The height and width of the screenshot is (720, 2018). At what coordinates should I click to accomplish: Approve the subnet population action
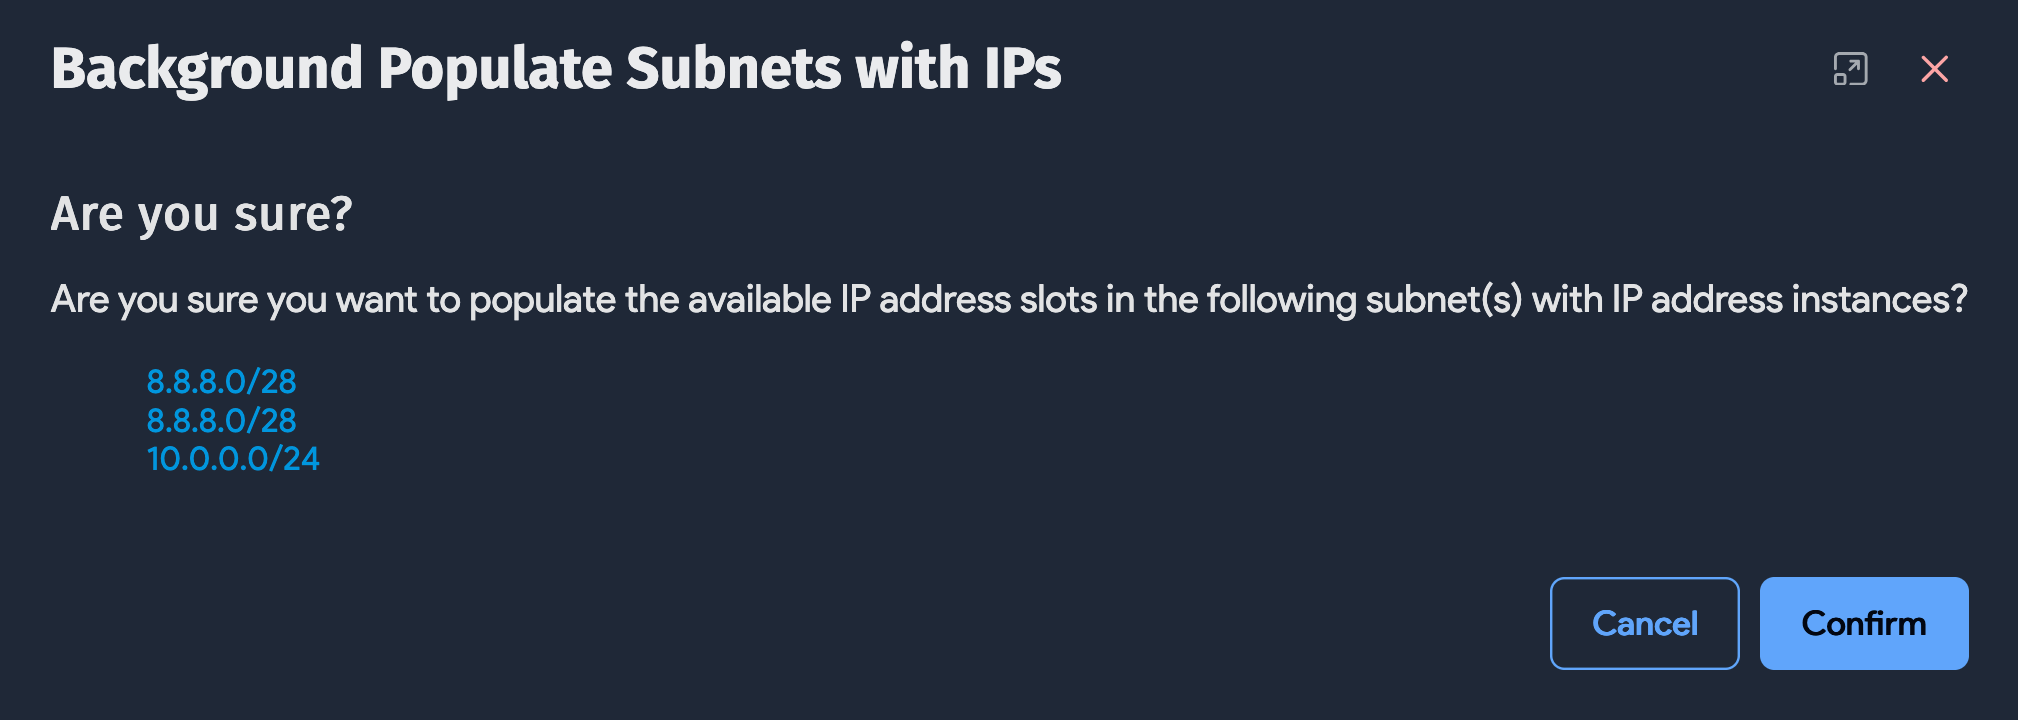(1863, 622)
